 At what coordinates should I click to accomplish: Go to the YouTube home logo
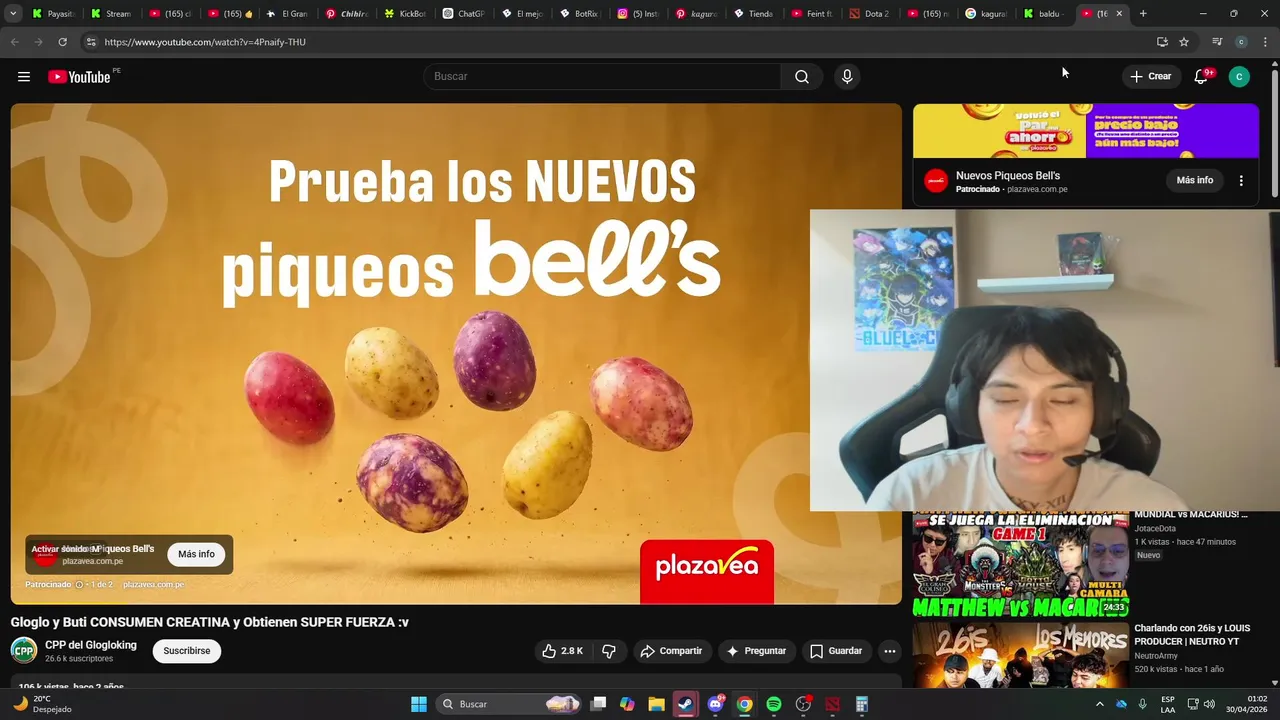79,77
